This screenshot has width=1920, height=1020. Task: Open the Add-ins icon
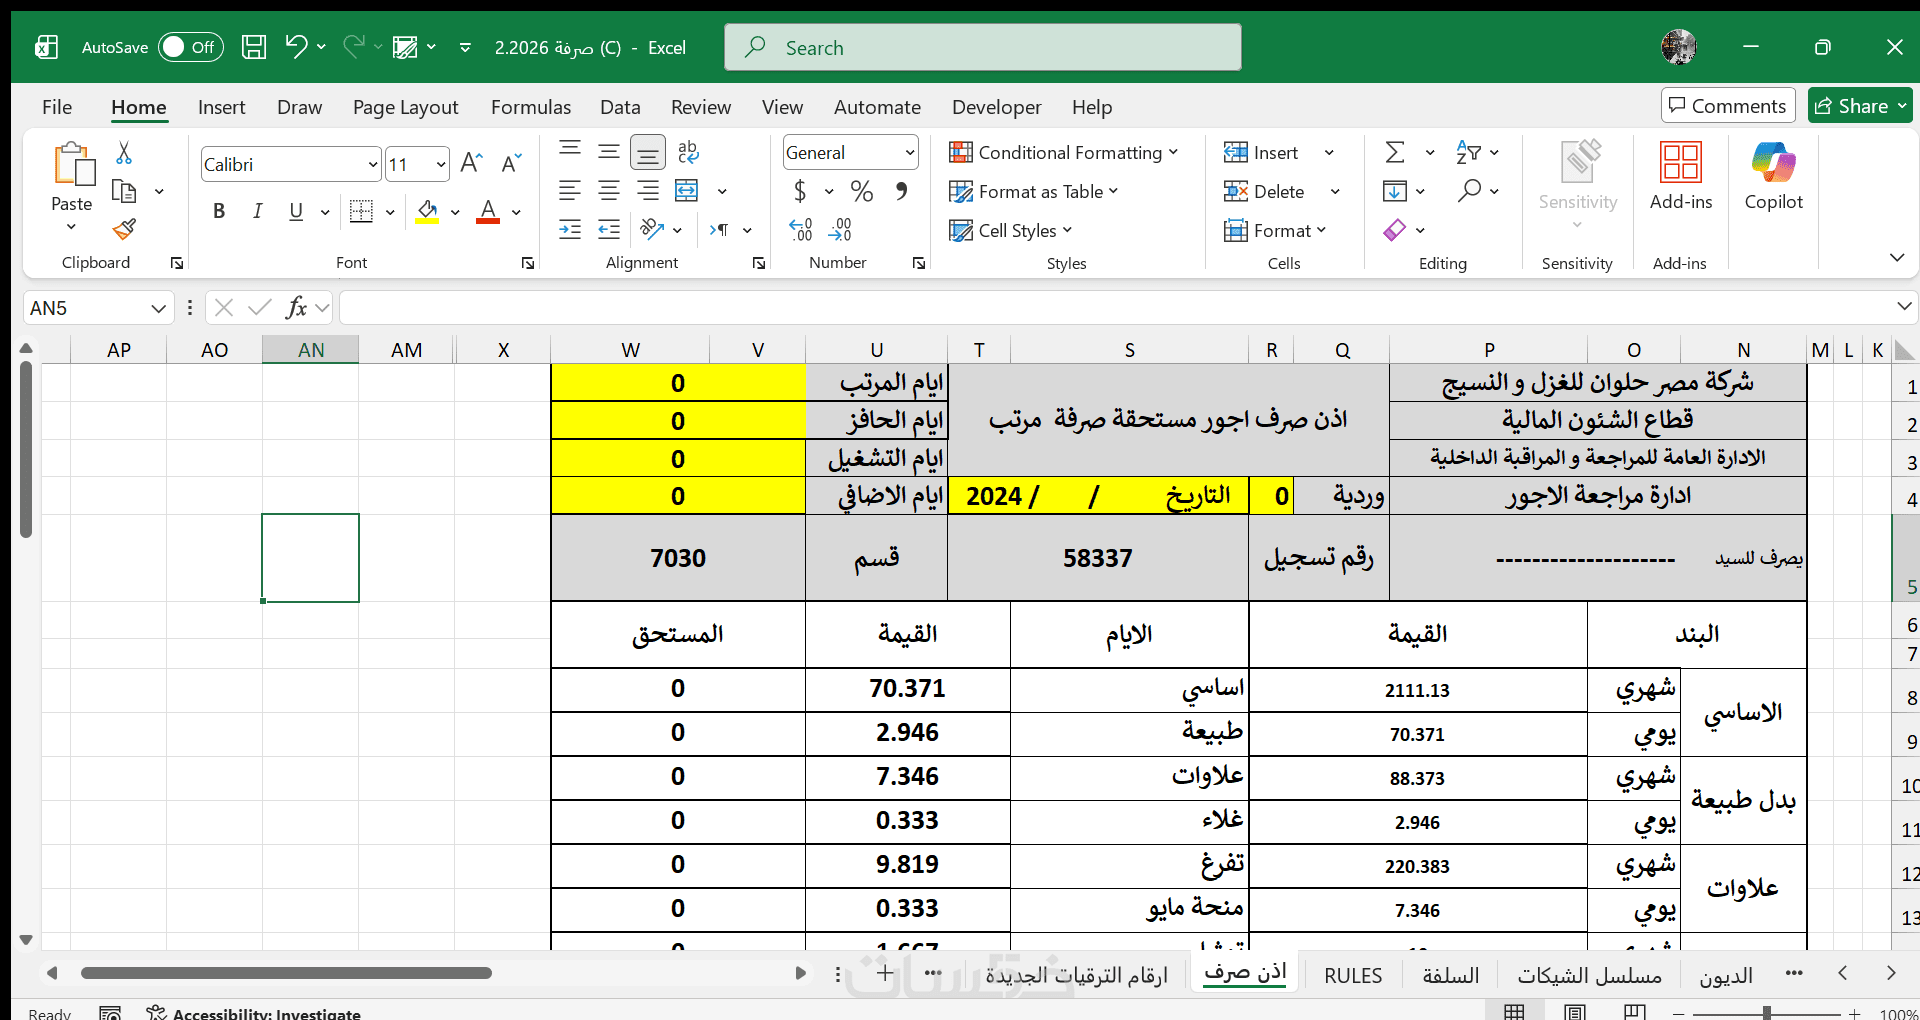(x=1681, y=163)
